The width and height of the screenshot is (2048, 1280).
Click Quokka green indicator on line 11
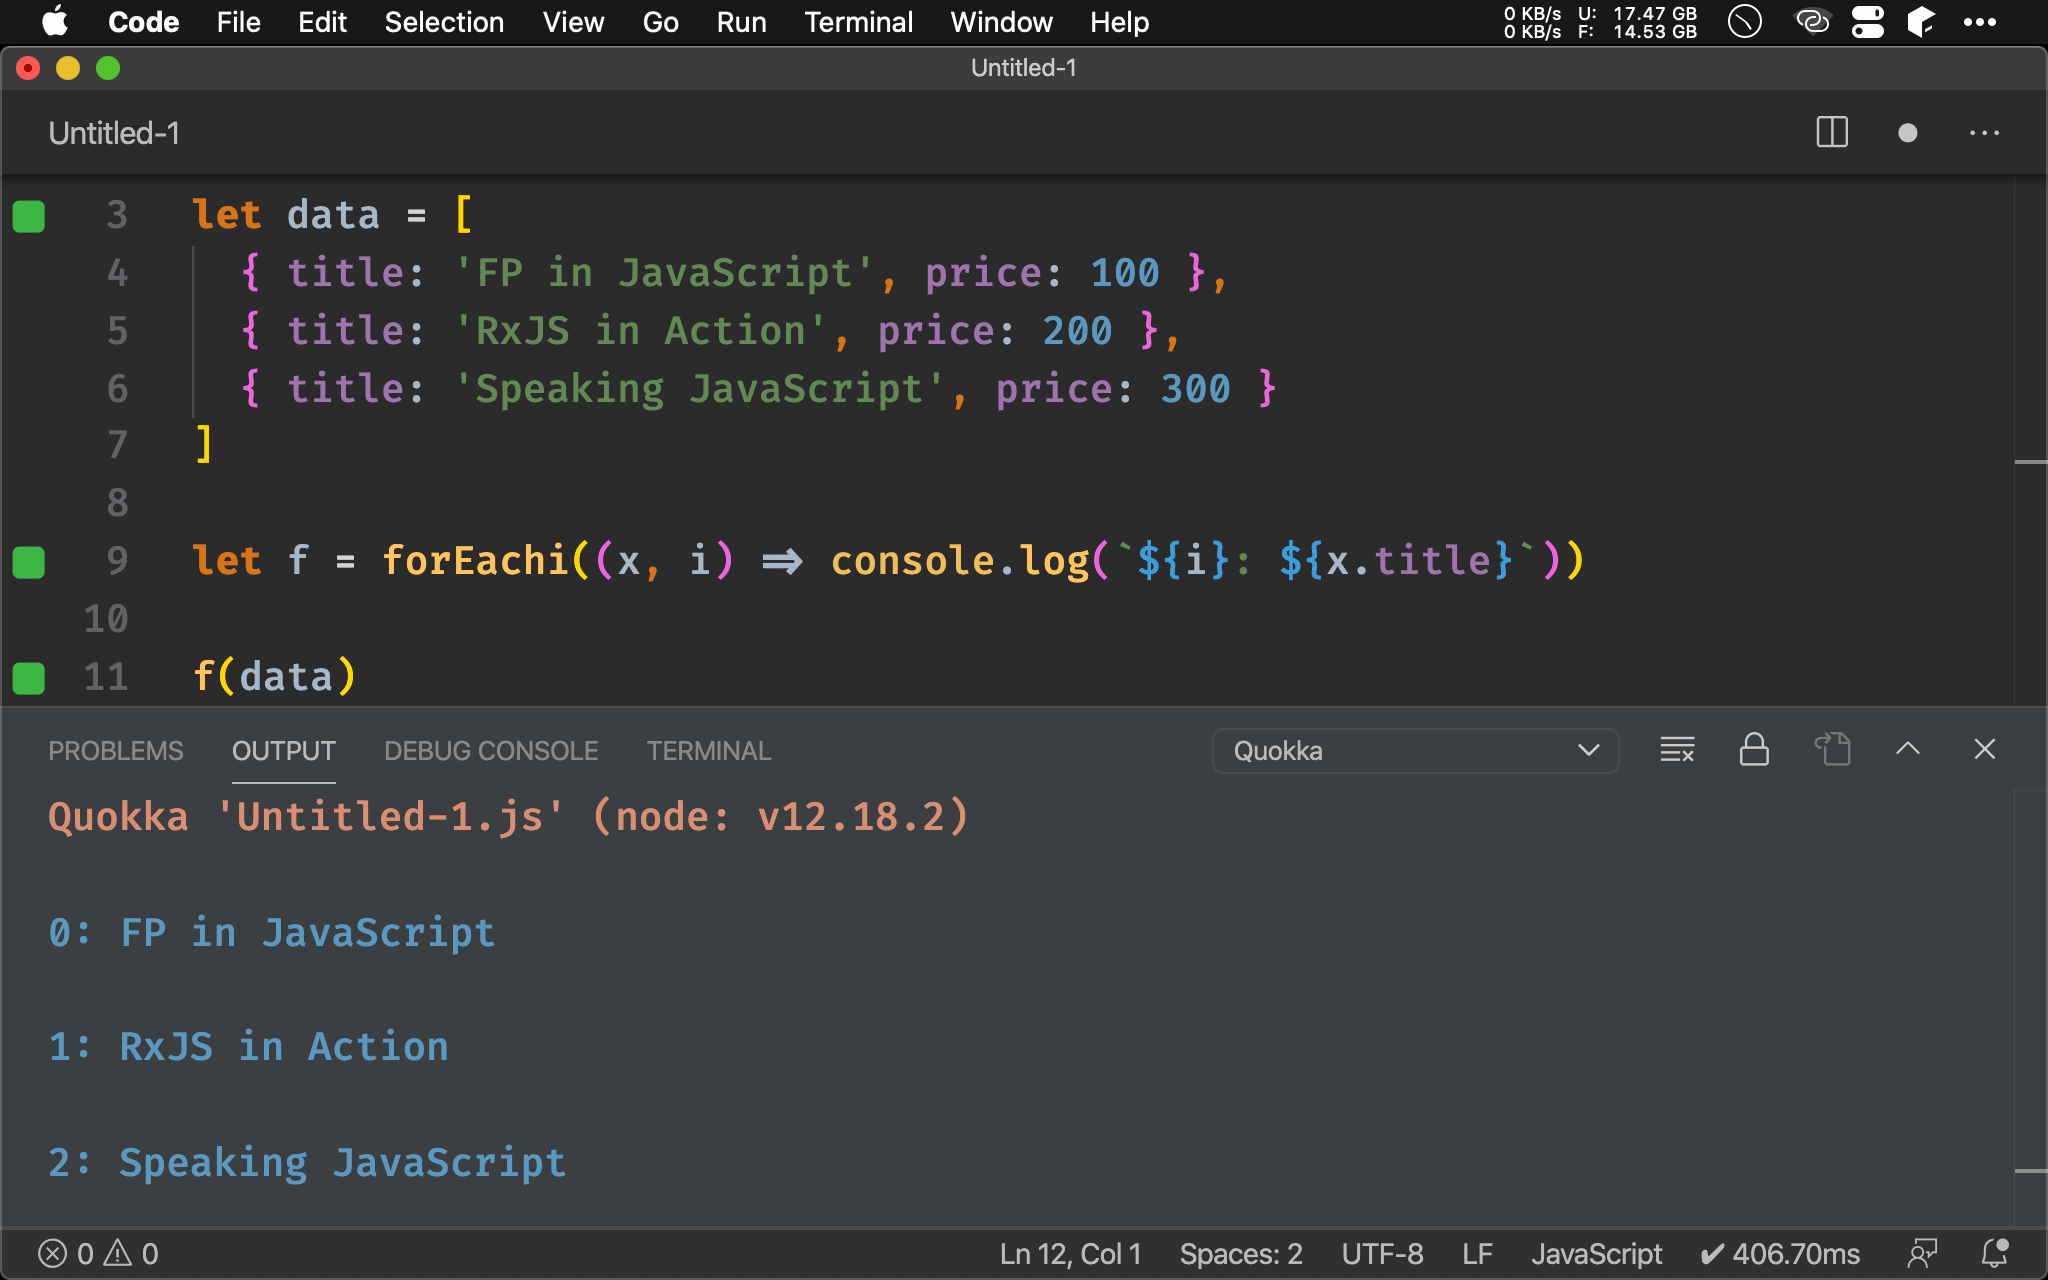pyautogui.click(x=28, y=678)
